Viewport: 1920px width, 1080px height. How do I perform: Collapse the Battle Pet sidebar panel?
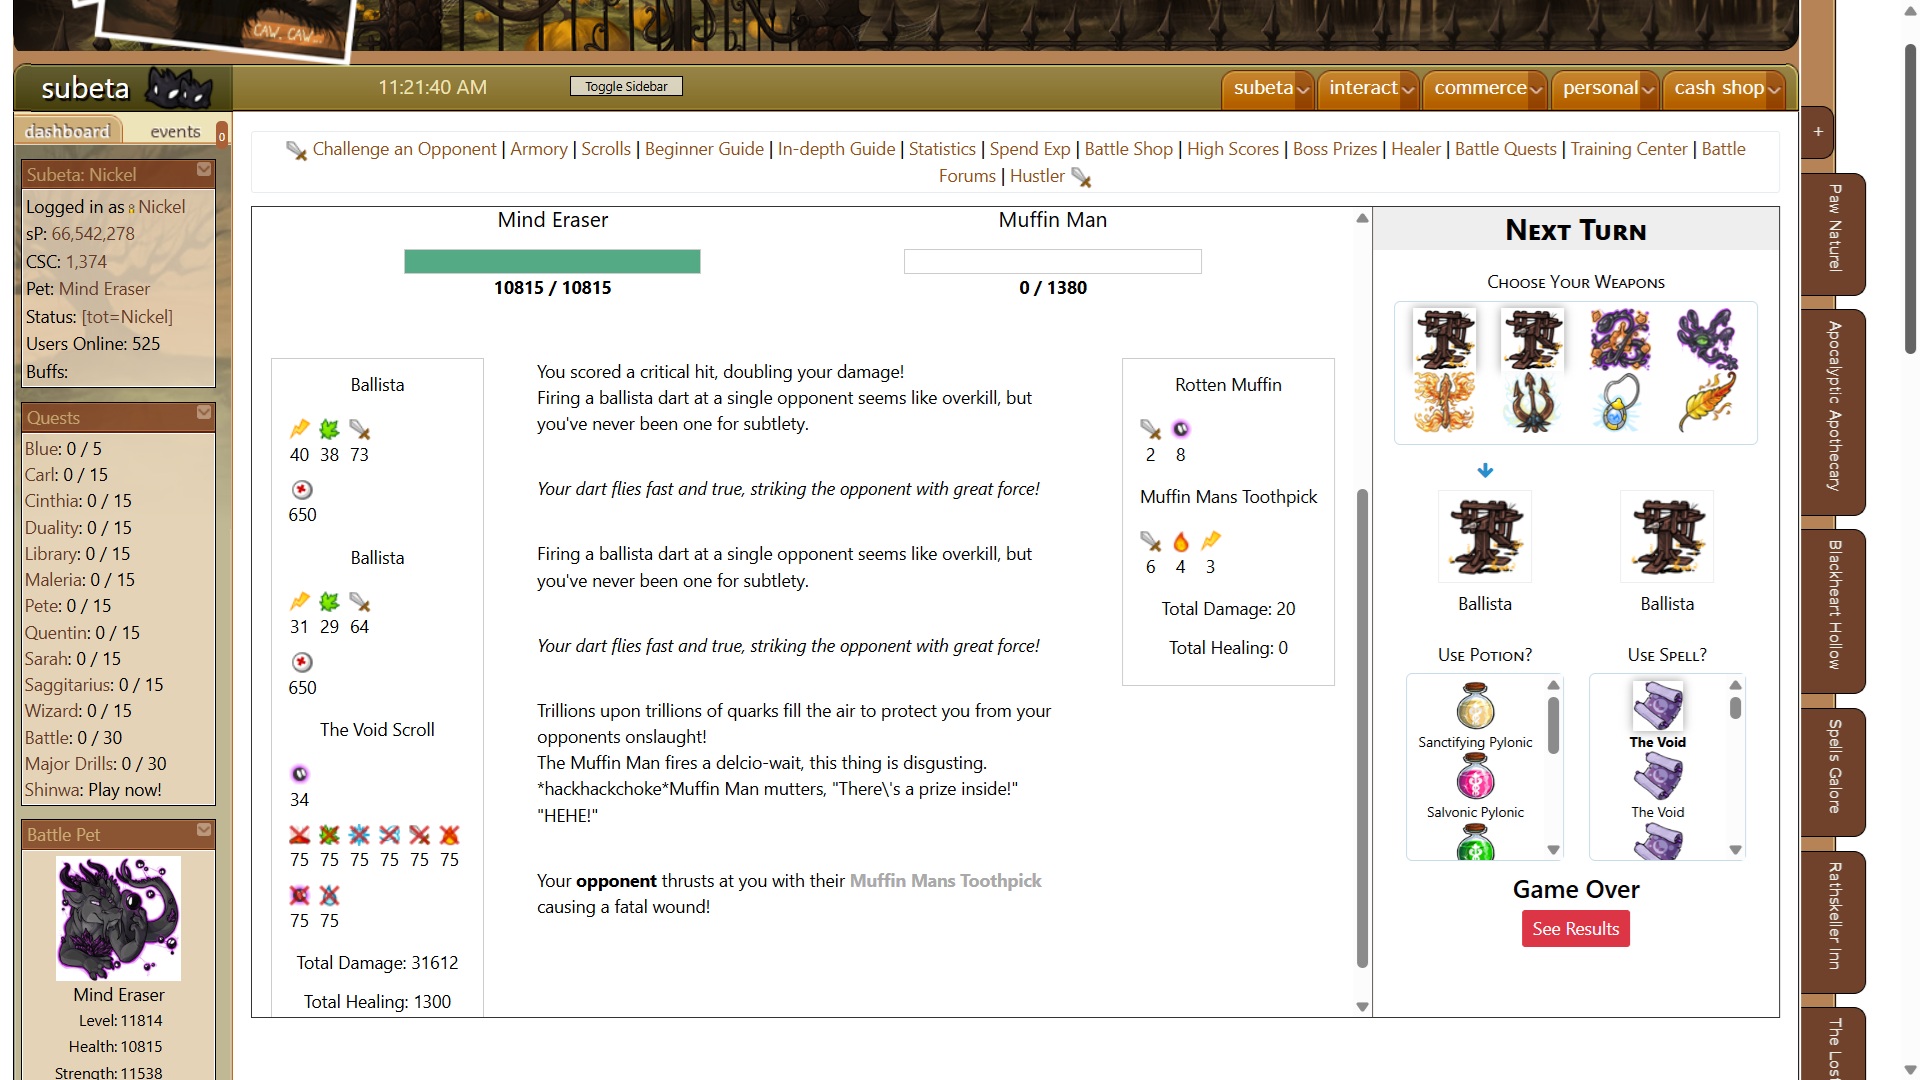(x=204, y=830)
